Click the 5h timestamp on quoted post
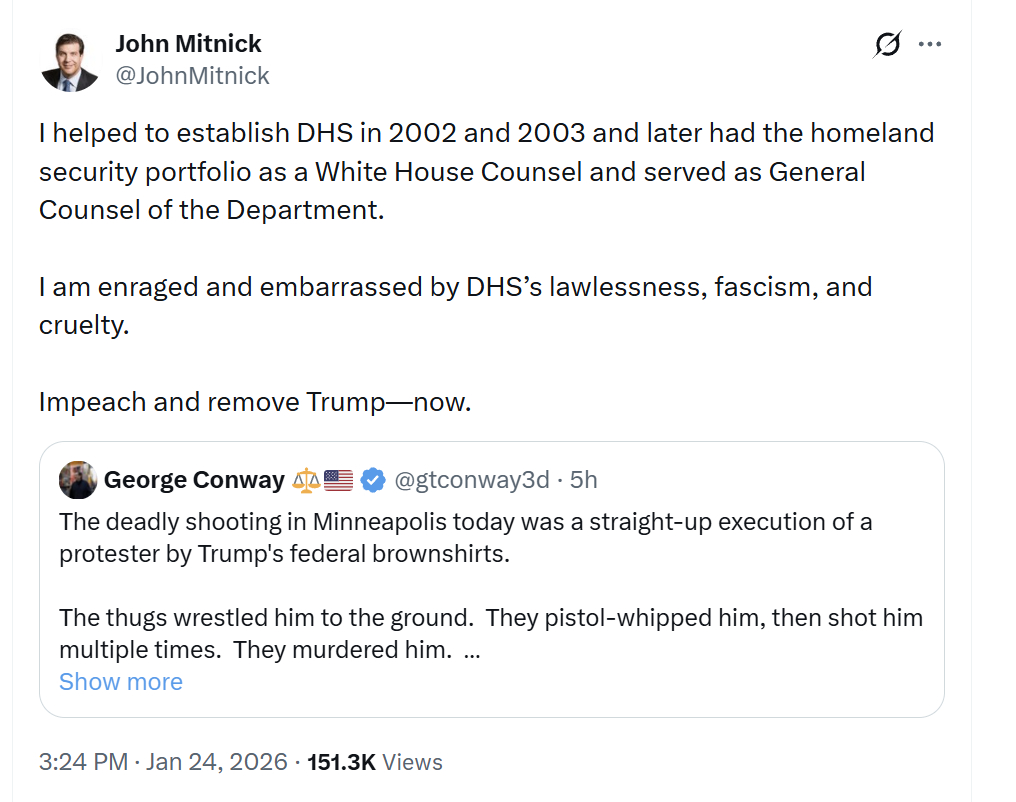 [584, 480]
